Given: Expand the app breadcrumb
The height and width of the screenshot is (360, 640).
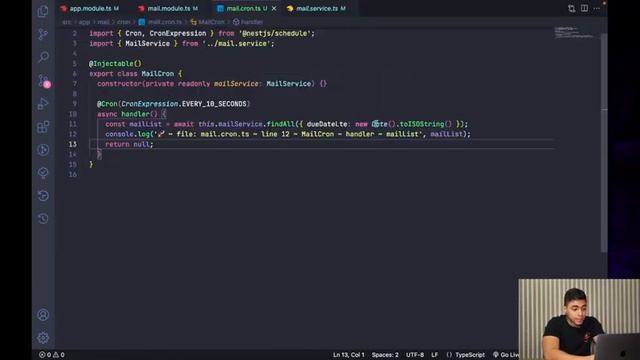Looking at the screenshot, I should coord(84,22).
